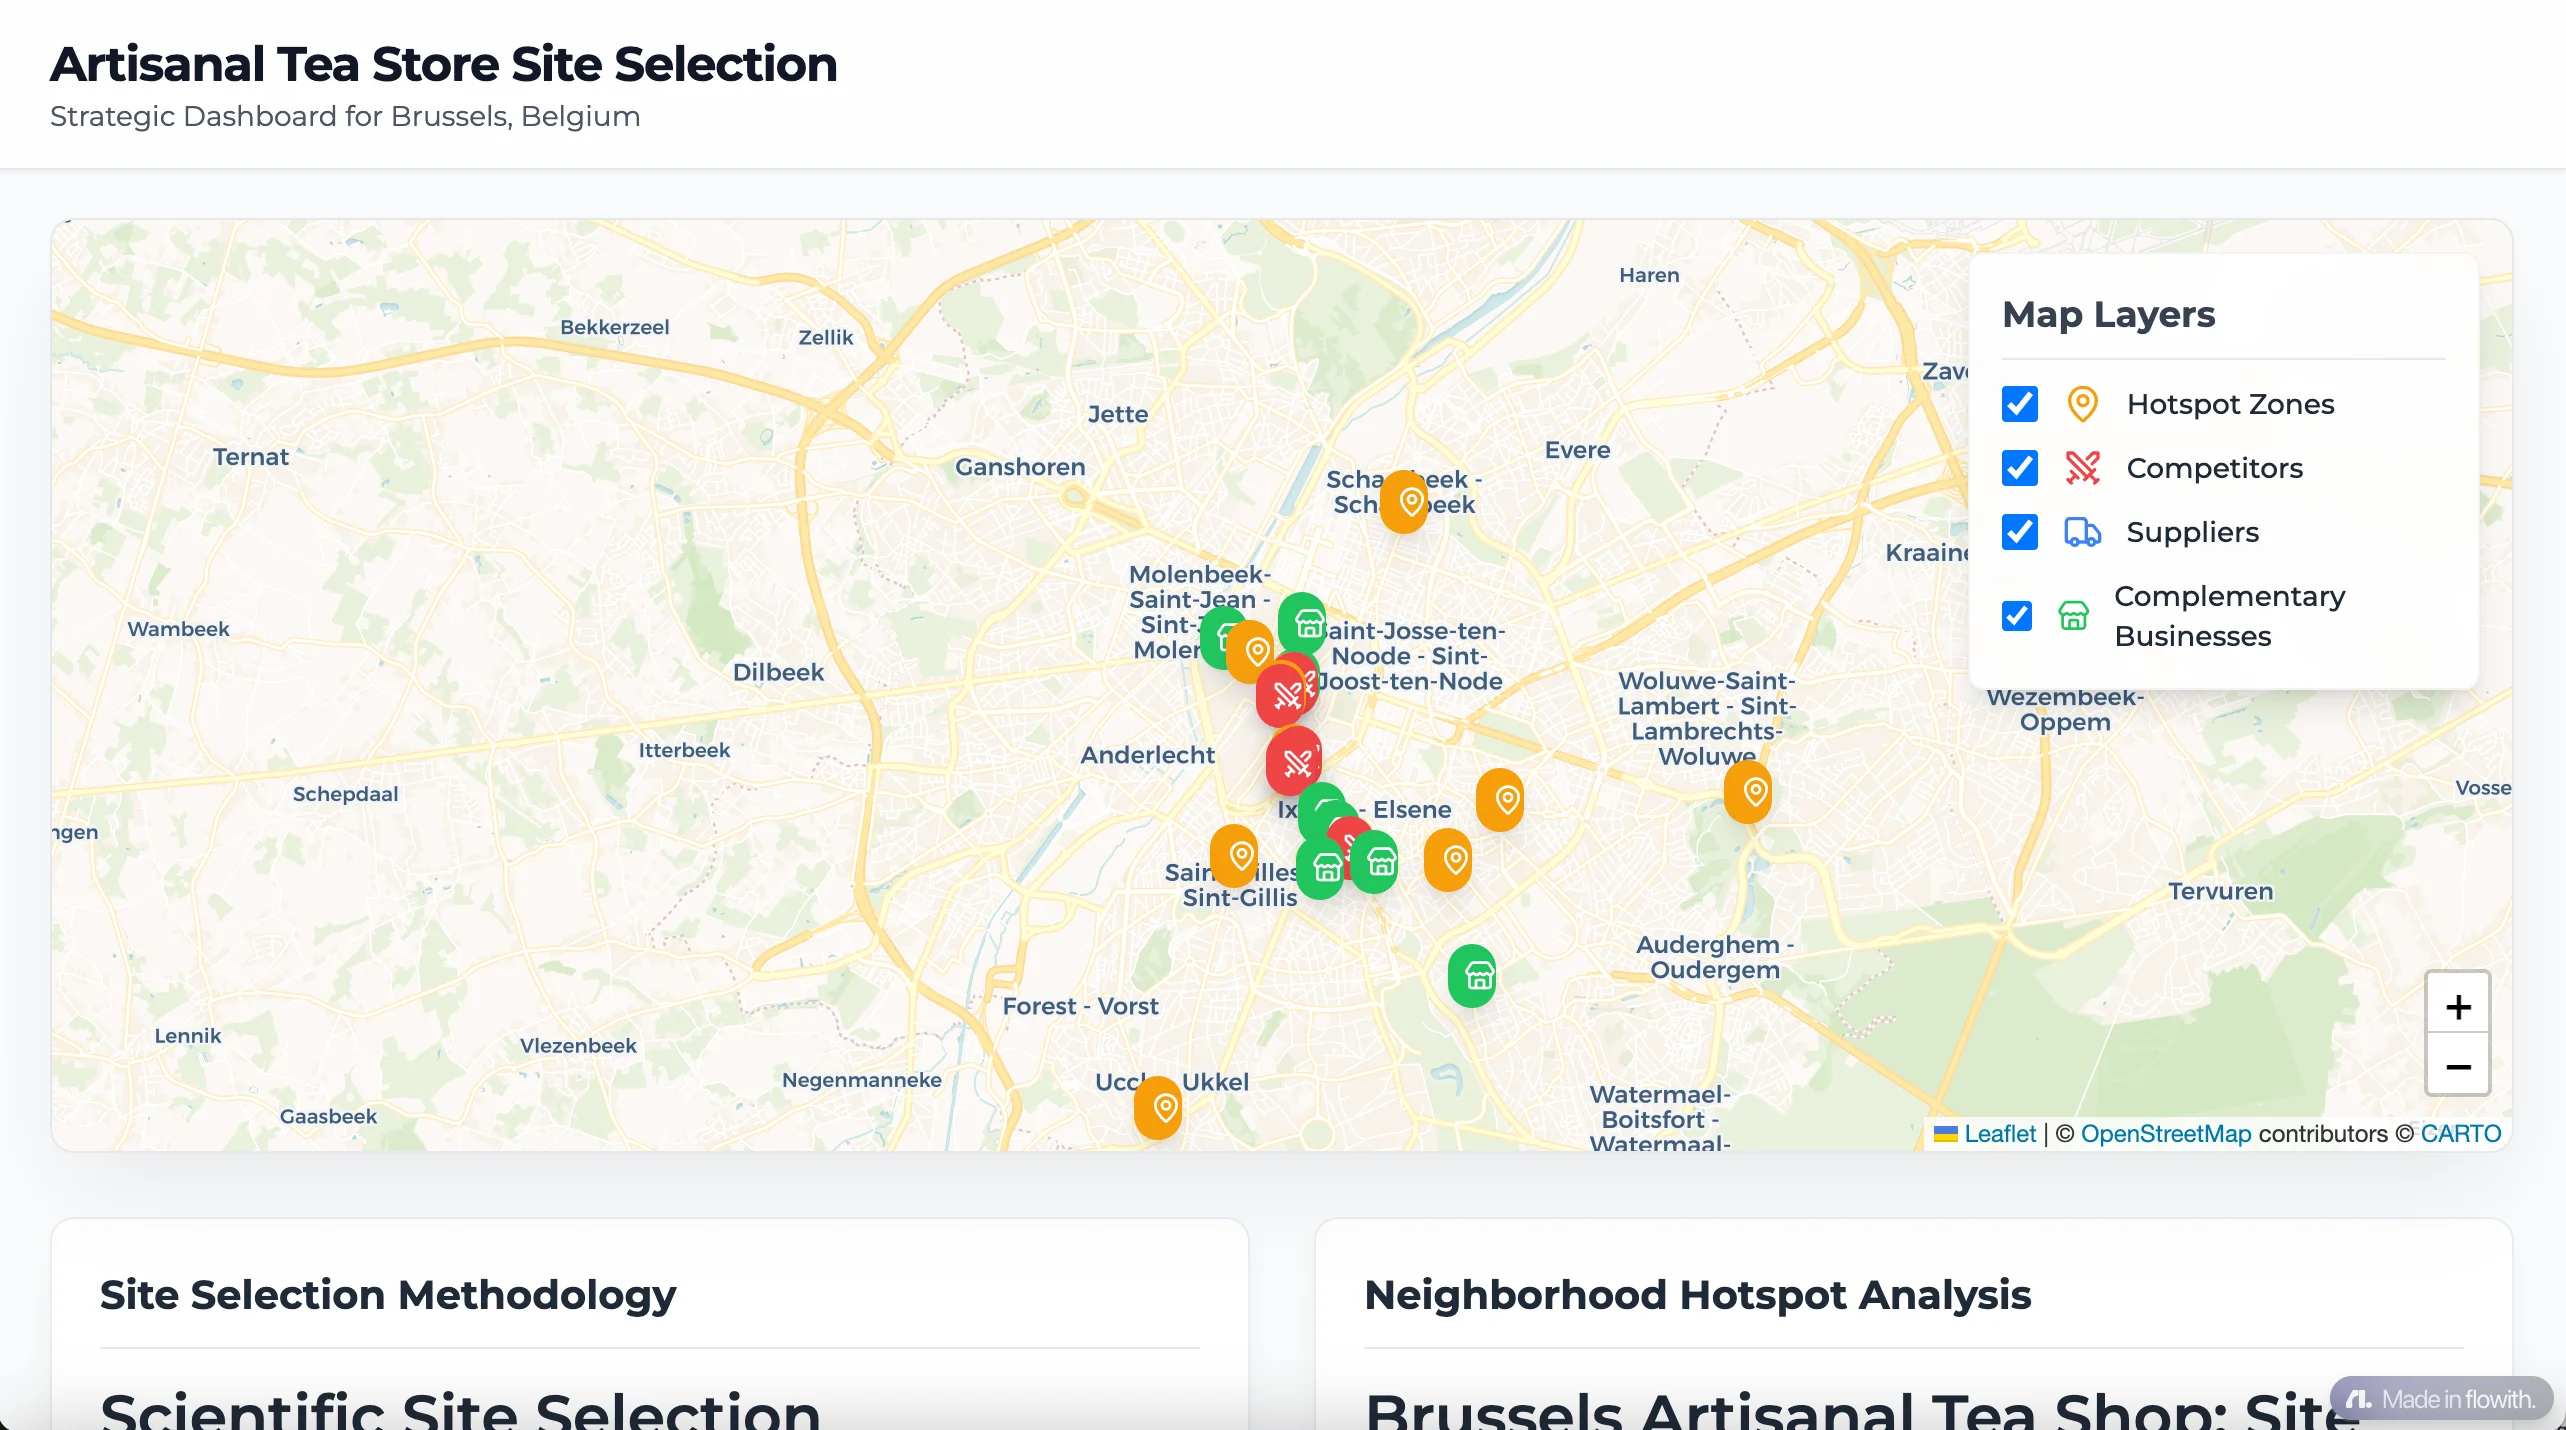The width and height of the screenshot is (2566, 1430).
Task: Hide the Complementary Businesses layer checkbox
Action: click(2017, 616)
